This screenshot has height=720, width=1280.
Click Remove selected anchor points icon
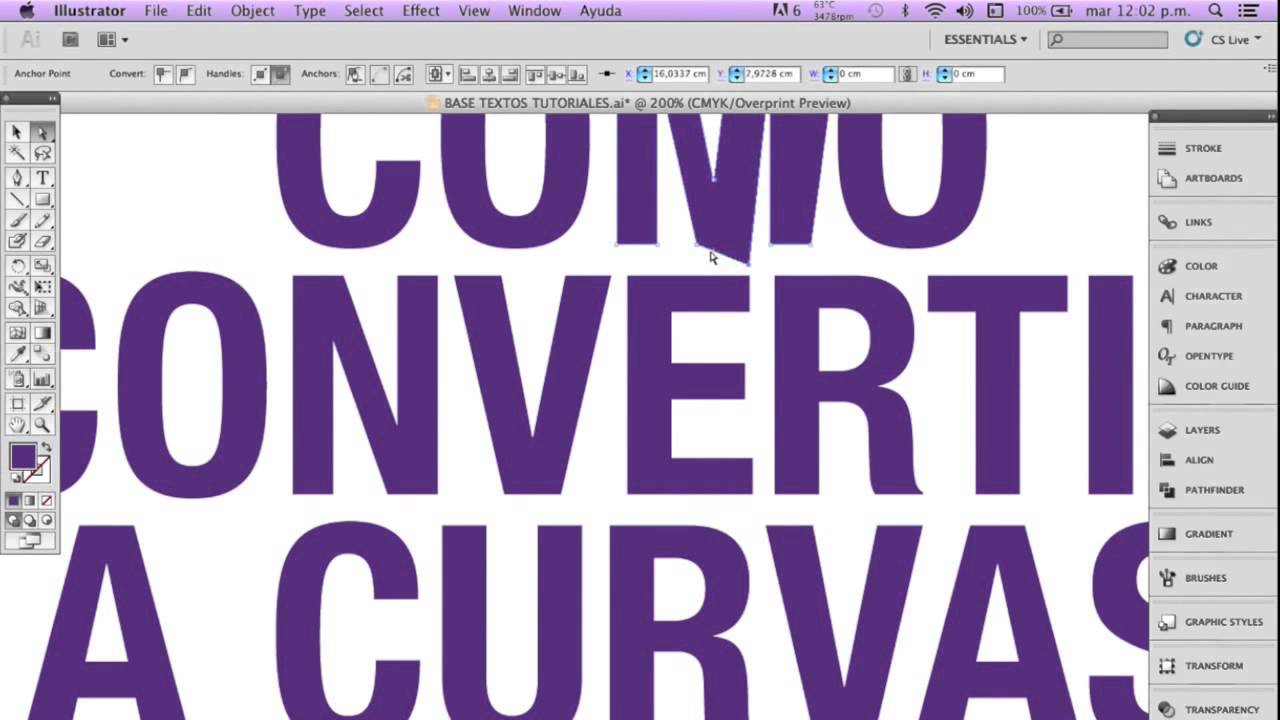354,74
